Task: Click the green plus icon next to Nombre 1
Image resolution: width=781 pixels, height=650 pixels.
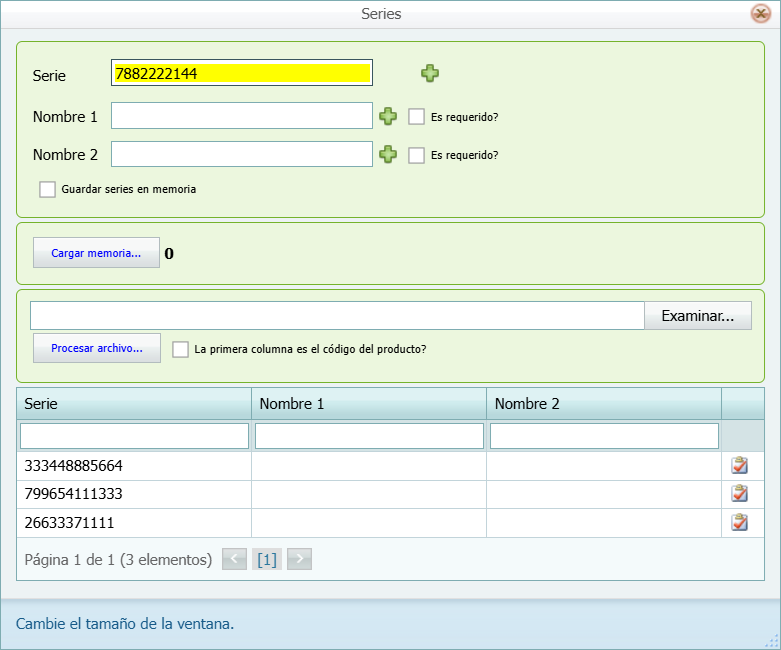Action: tap(389, 117)
